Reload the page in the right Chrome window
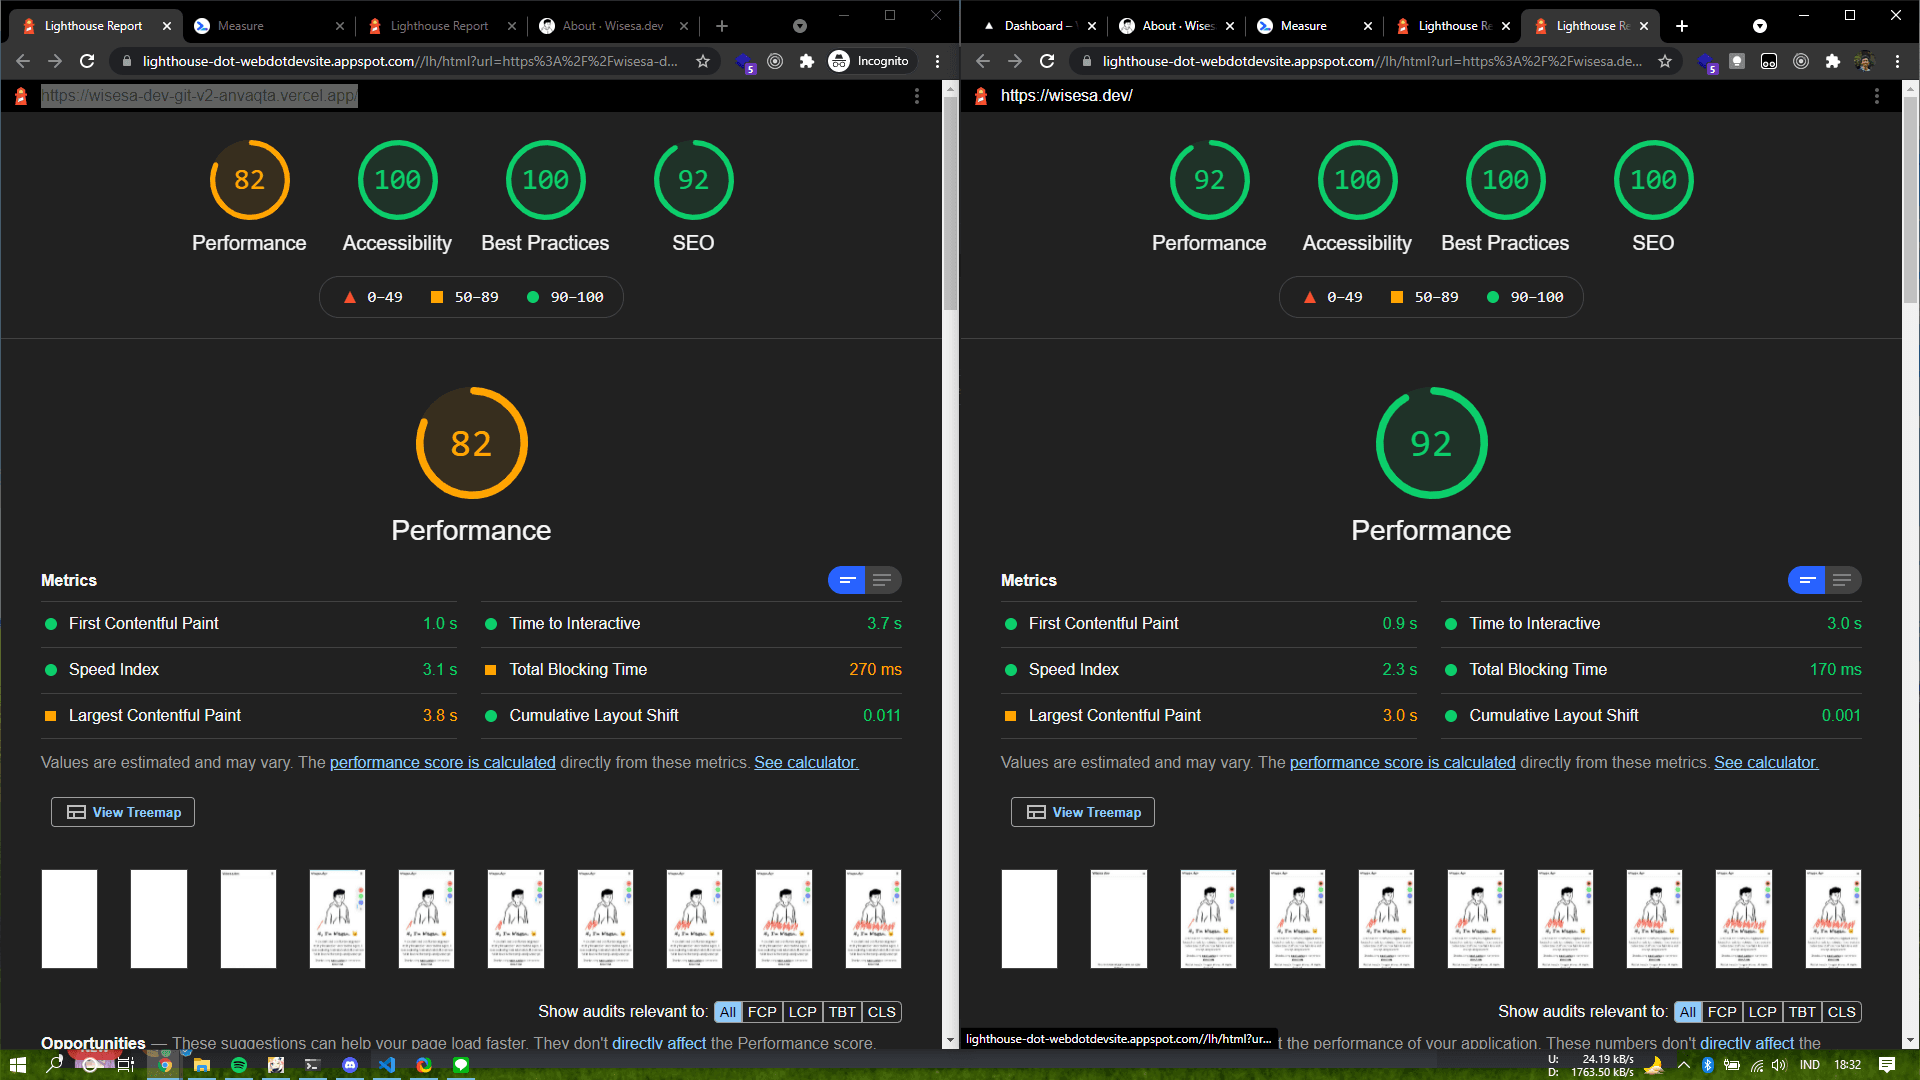Screen dimensions: 1920x1080 click(1047, 61)
